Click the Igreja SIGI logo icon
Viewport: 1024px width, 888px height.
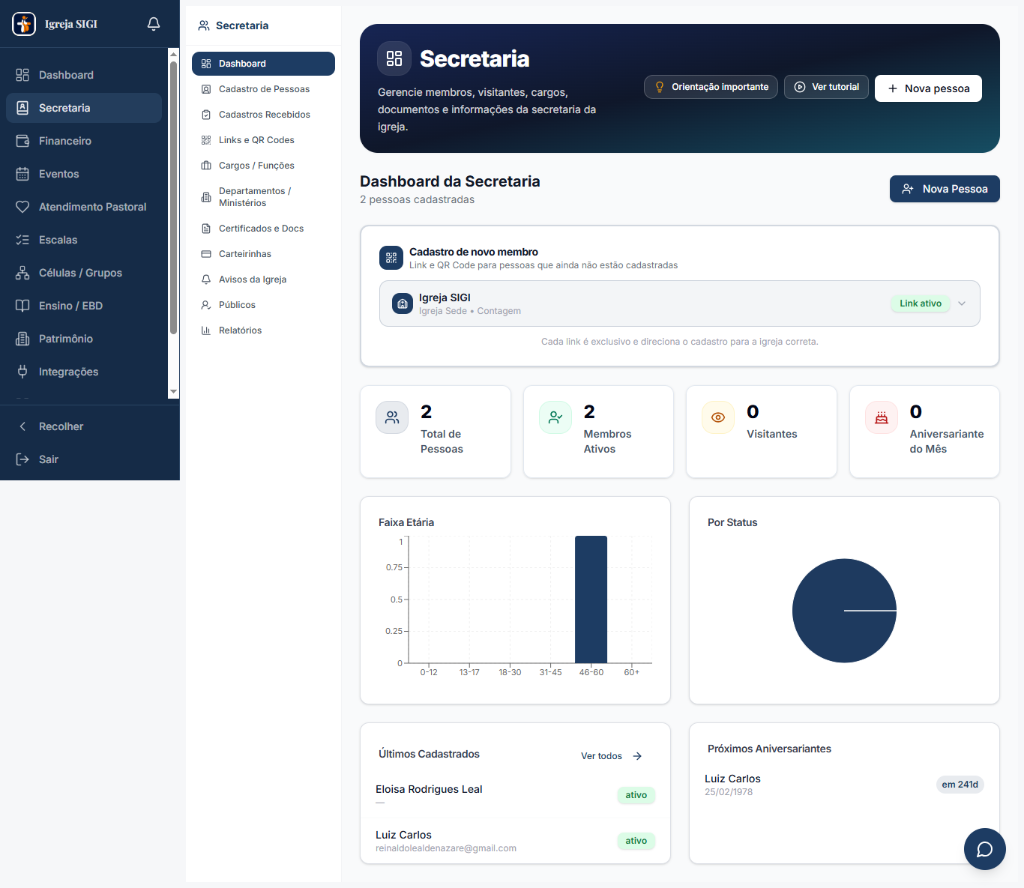click(24, 24)
